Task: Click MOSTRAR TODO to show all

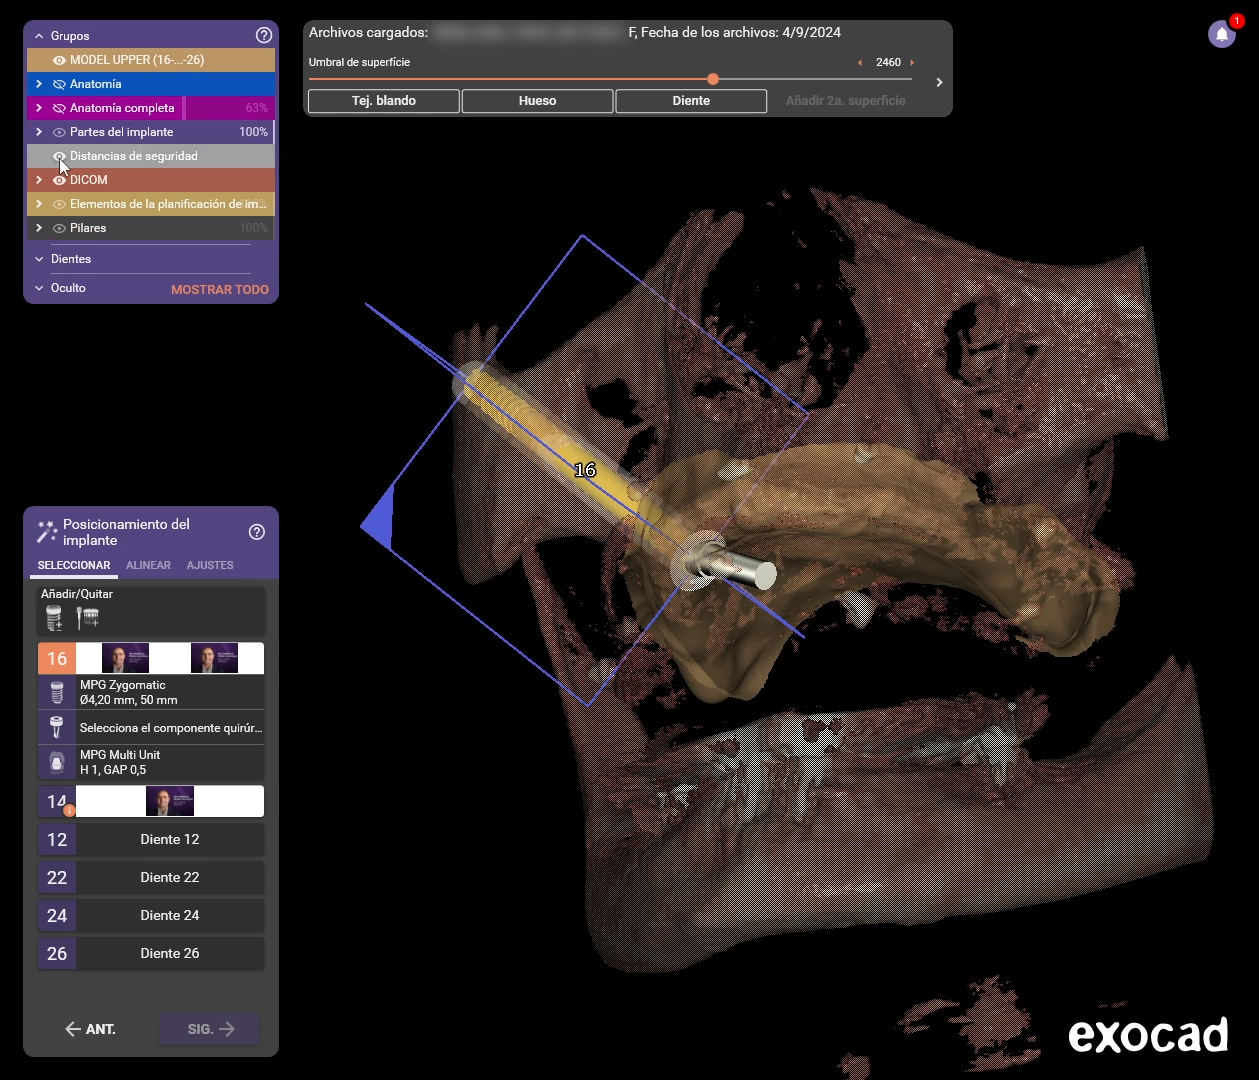Action: point(219,289)
